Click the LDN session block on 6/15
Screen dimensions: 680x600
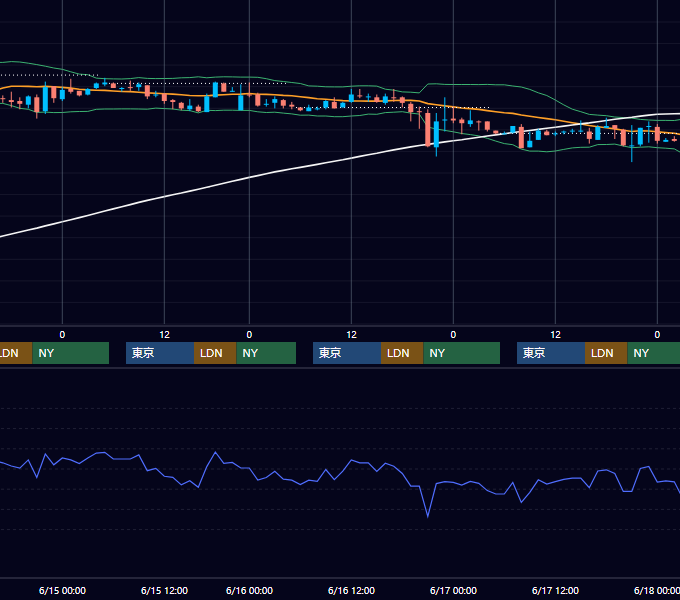(x=215, y=353)
